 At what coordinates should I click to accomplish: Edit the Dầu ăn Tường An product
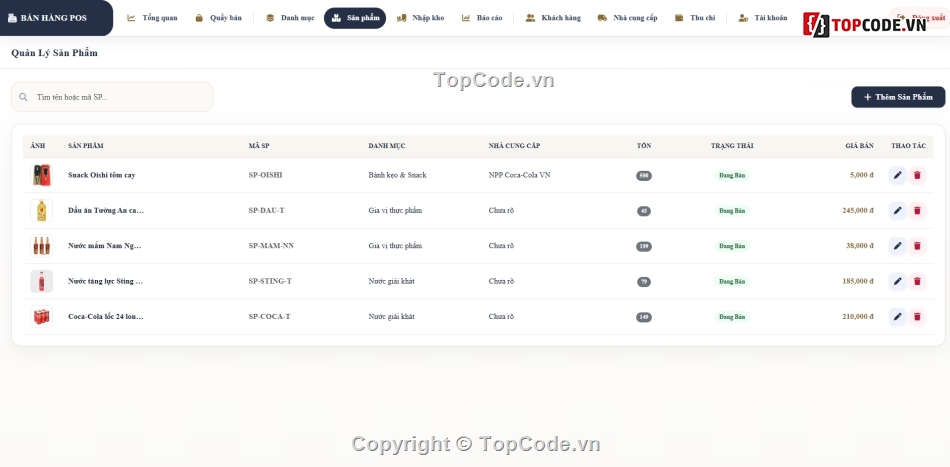[x=897, y=211]
